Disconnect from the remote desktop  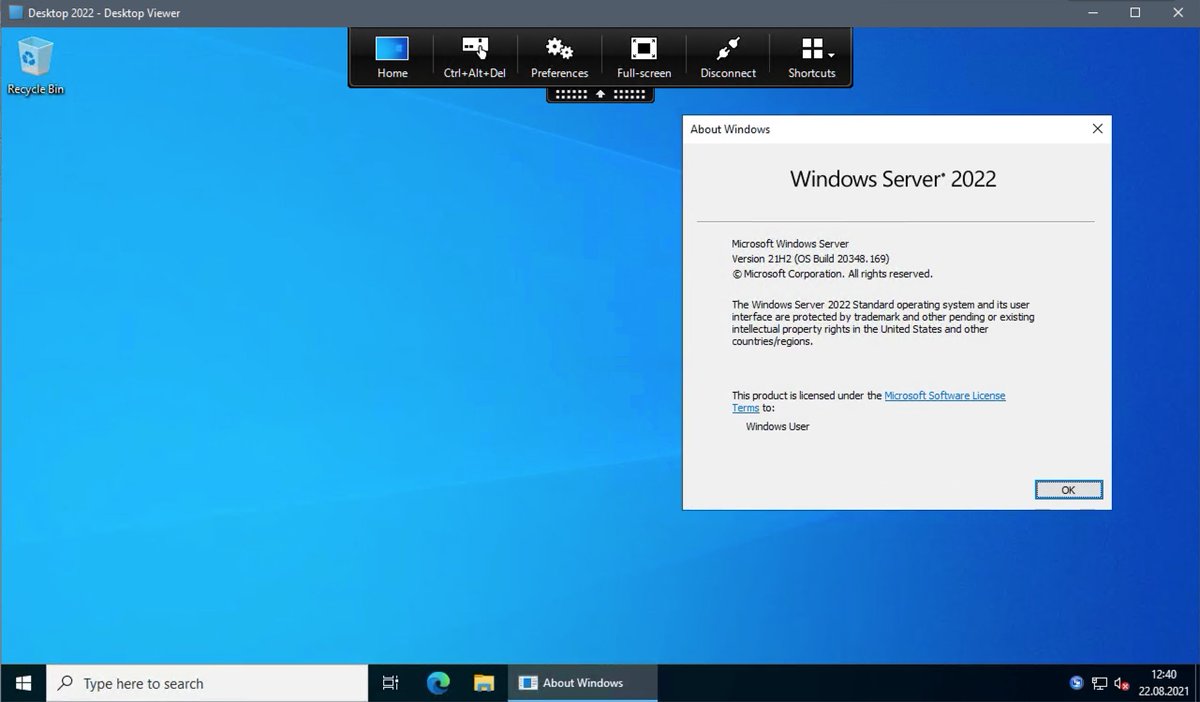point(728,57)
